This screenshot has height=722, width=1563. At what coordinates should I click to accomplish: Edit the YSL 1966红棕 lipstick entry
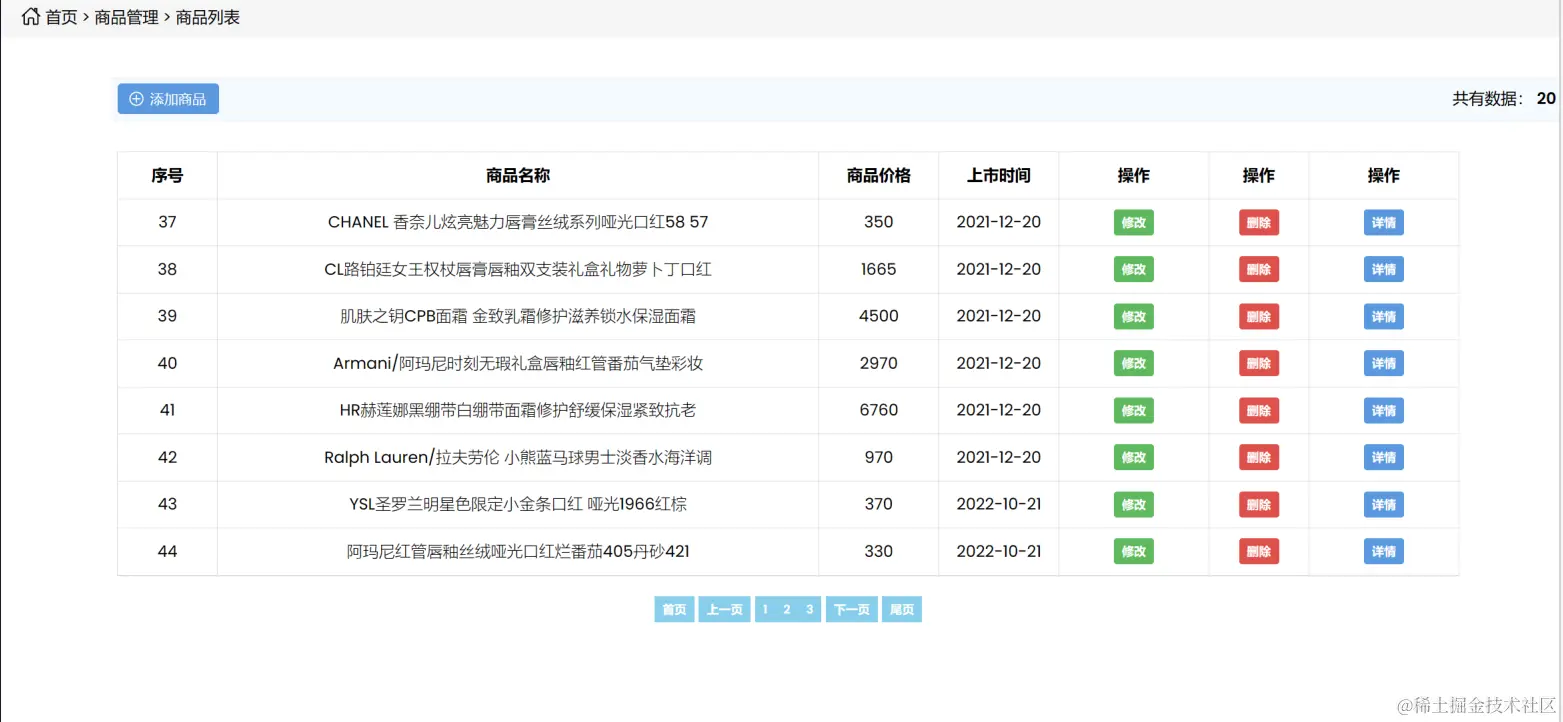[1133, 504]
